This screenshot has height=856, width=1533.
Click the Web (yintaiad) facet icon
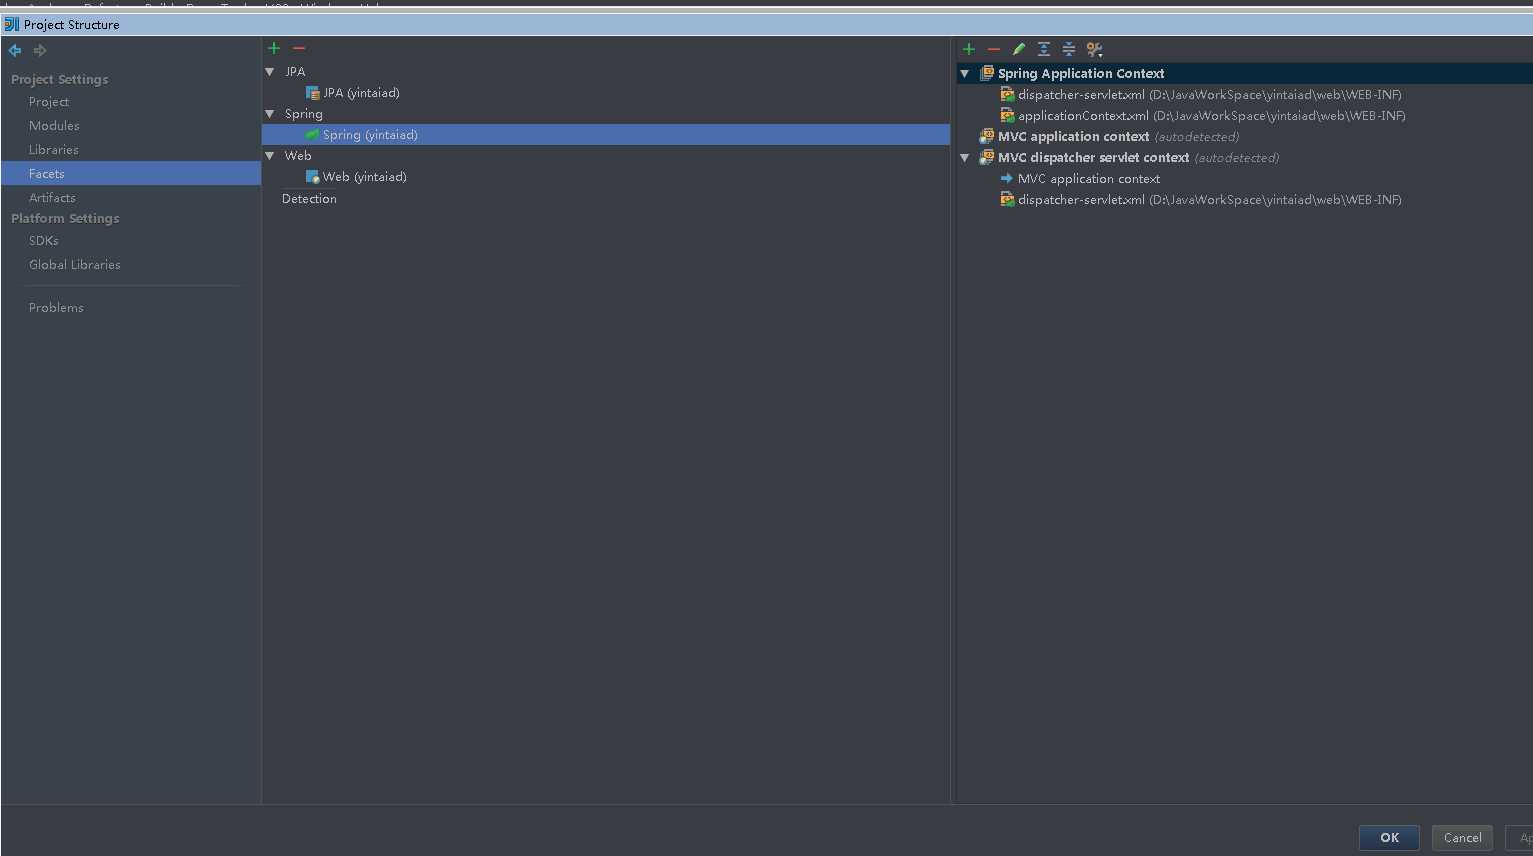[x=312, y=177]
